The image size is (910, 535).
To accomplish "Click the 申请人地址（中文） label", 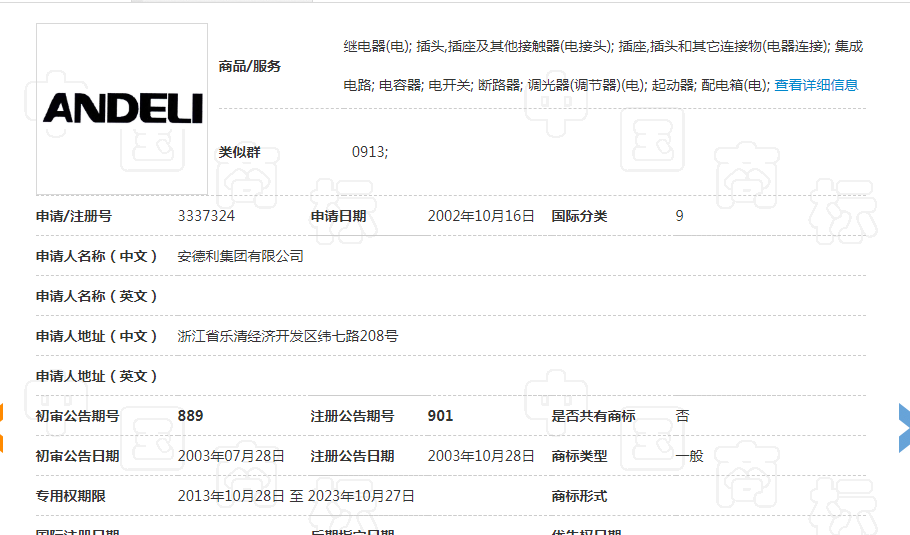I will tap(96, 336).
